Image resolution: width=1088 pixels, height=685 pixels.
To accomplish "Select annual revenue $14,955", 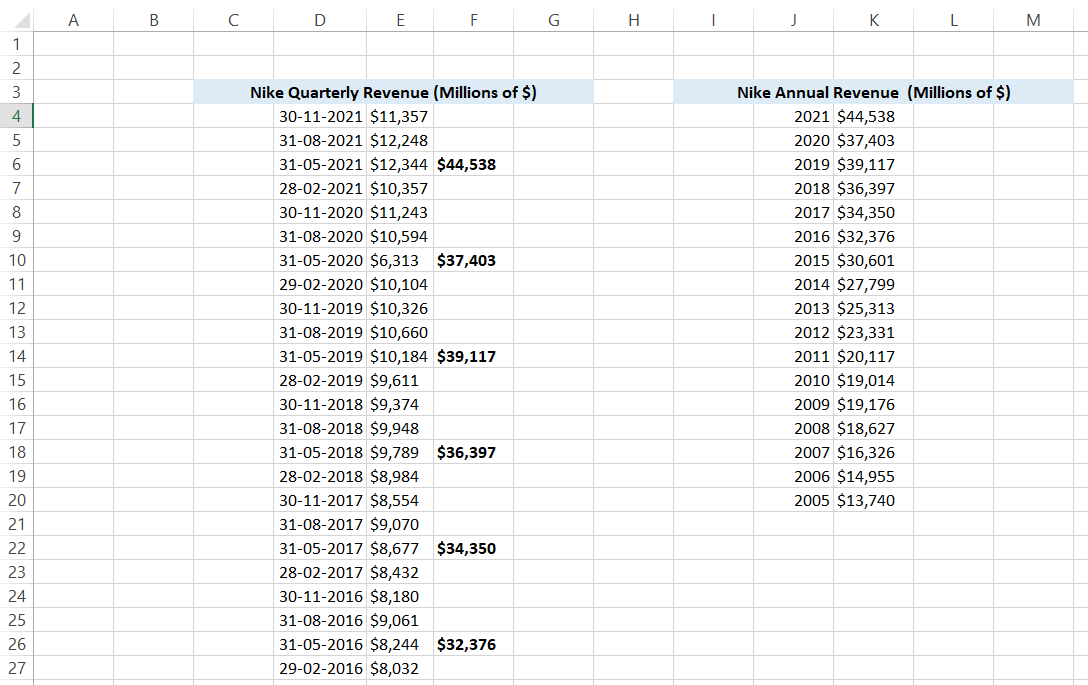I will tap(874, 477).
